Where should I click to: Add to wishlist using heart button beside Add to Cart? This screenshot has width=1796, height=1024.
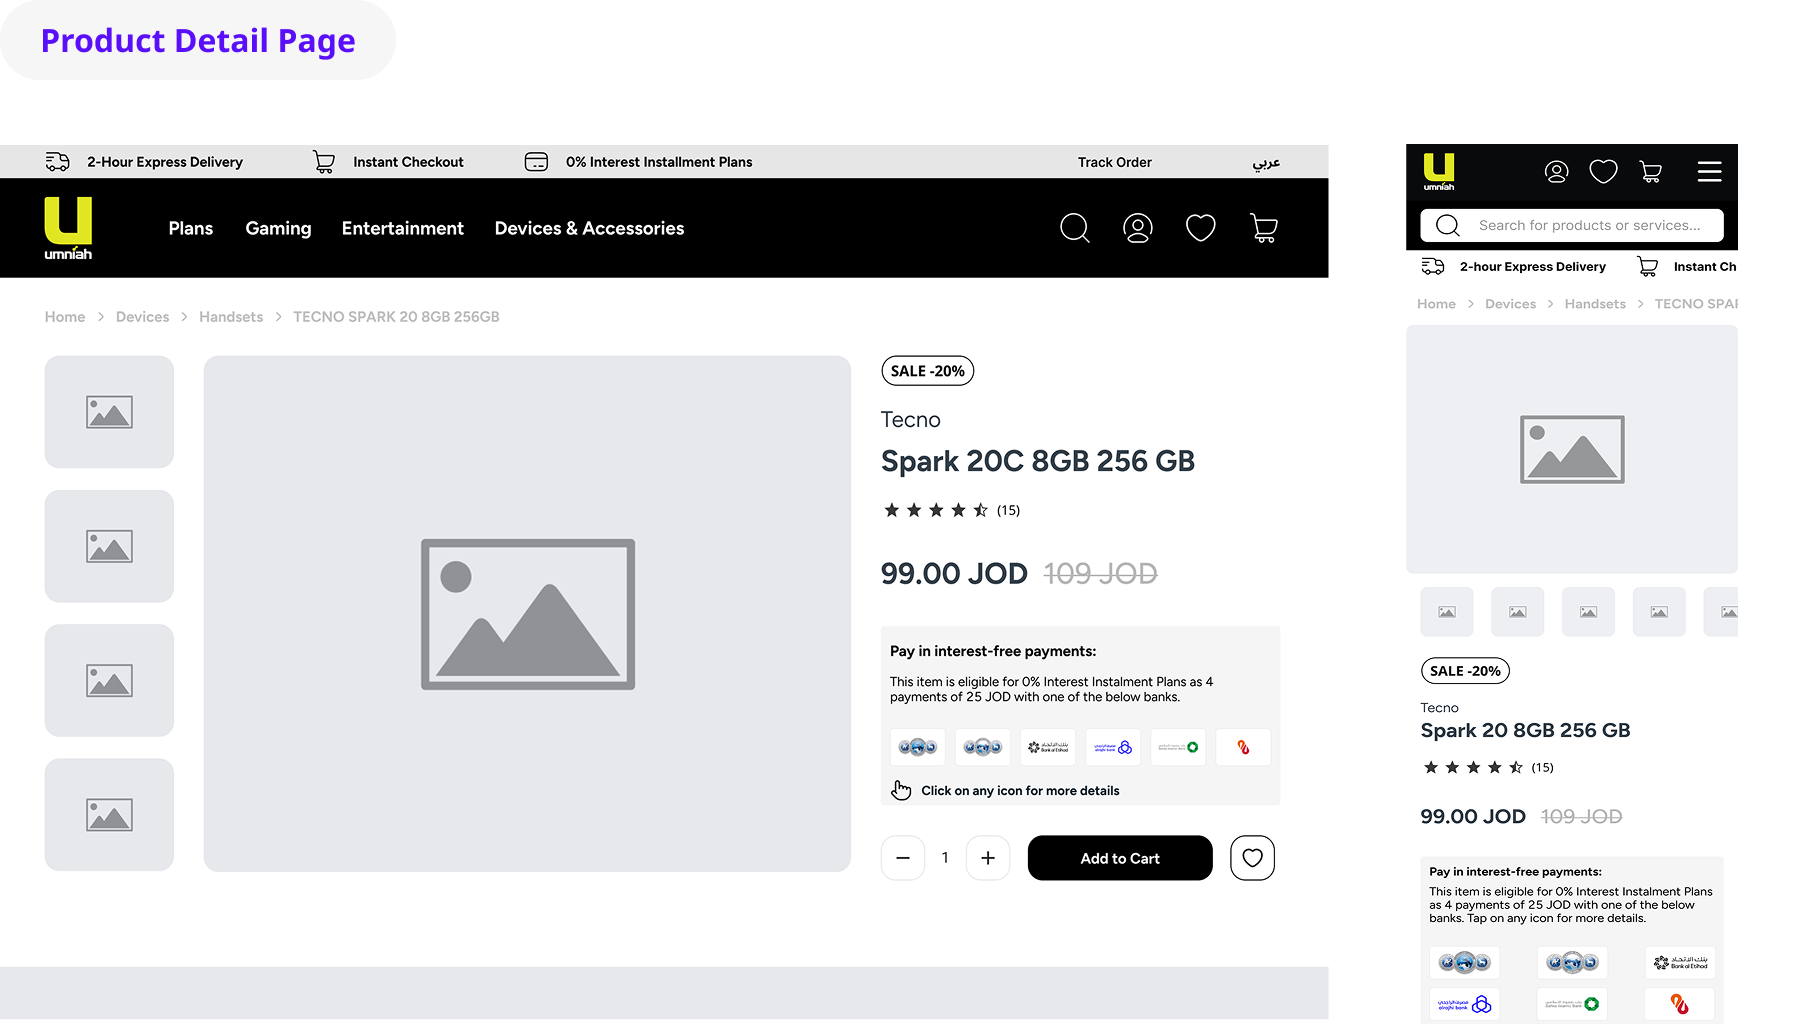(x=1252, y=858)
